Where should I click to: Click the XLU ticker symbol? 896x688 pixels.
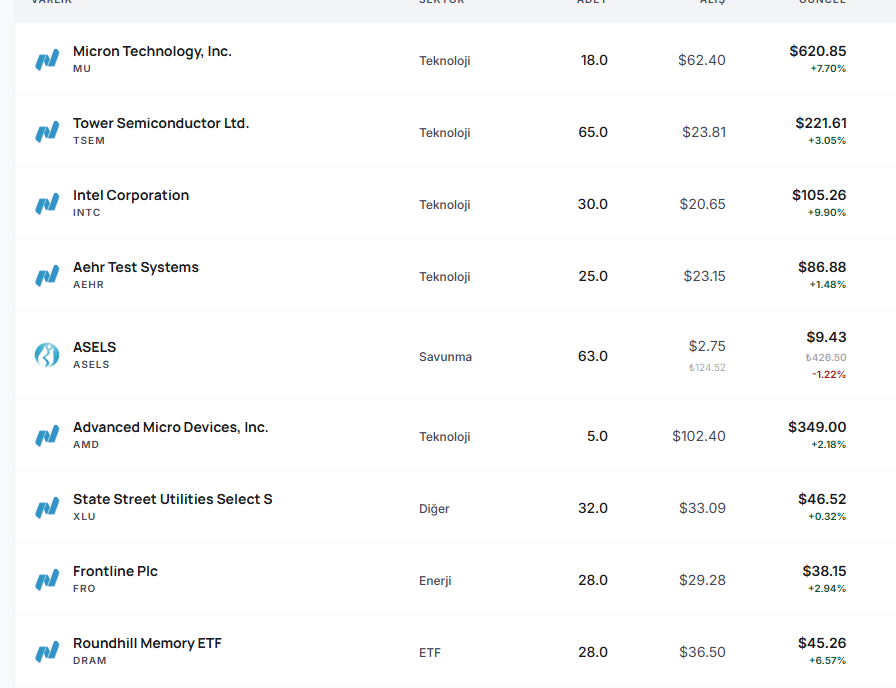84,517
